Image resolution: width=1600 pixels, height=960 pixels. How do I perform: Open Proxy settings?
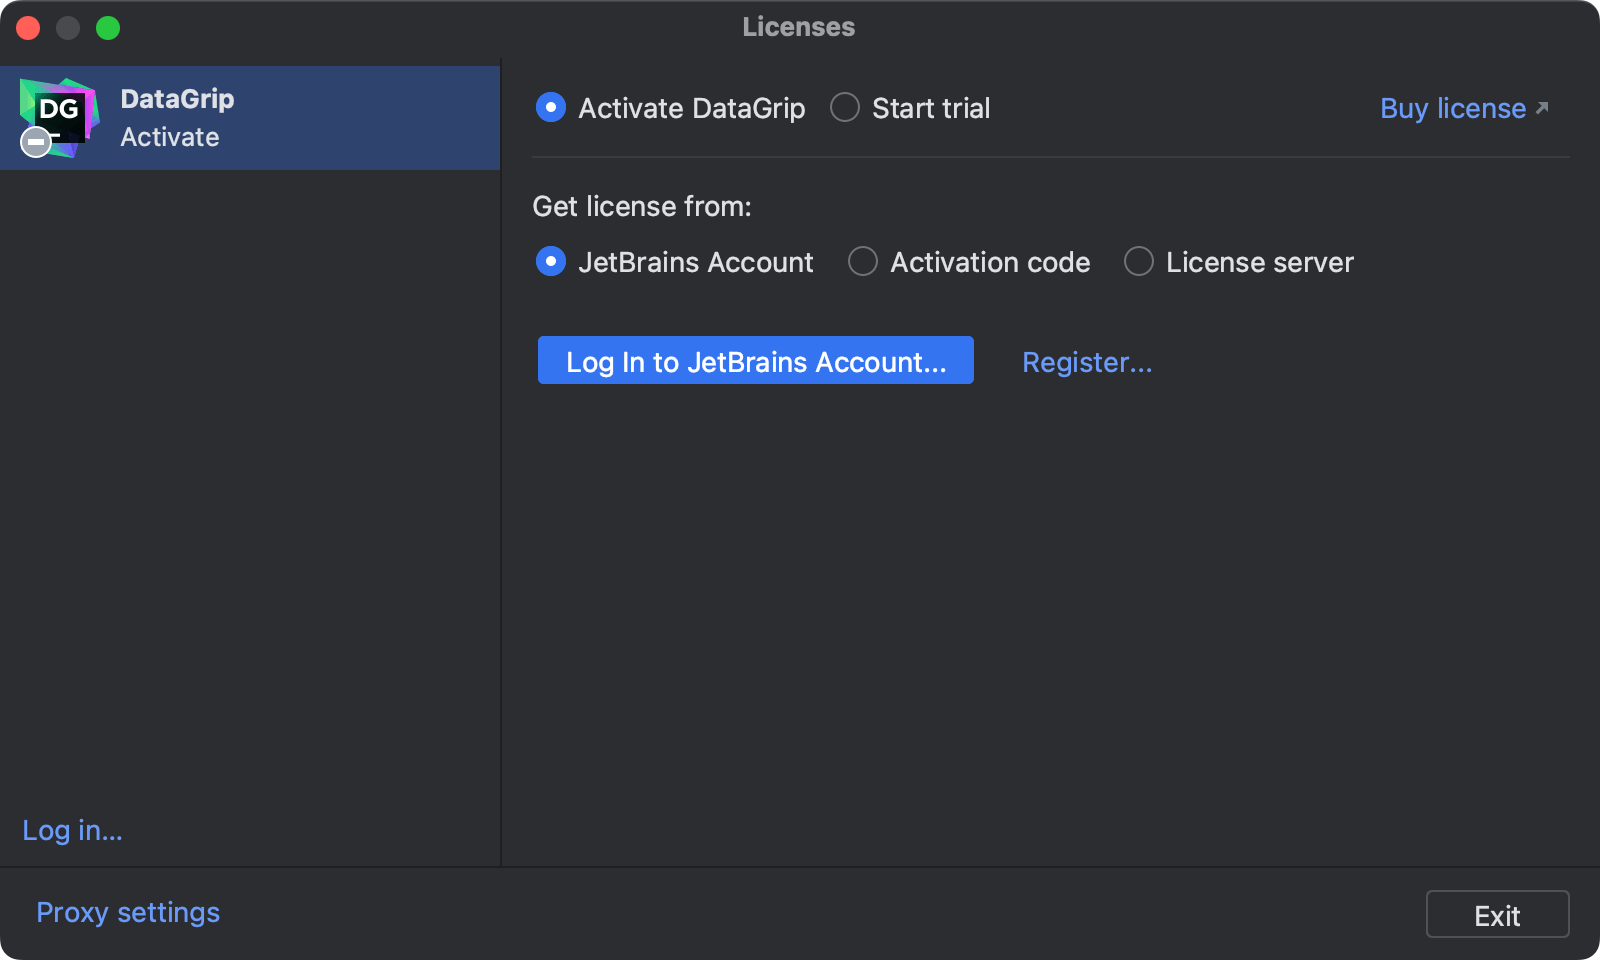pos(127,912)
